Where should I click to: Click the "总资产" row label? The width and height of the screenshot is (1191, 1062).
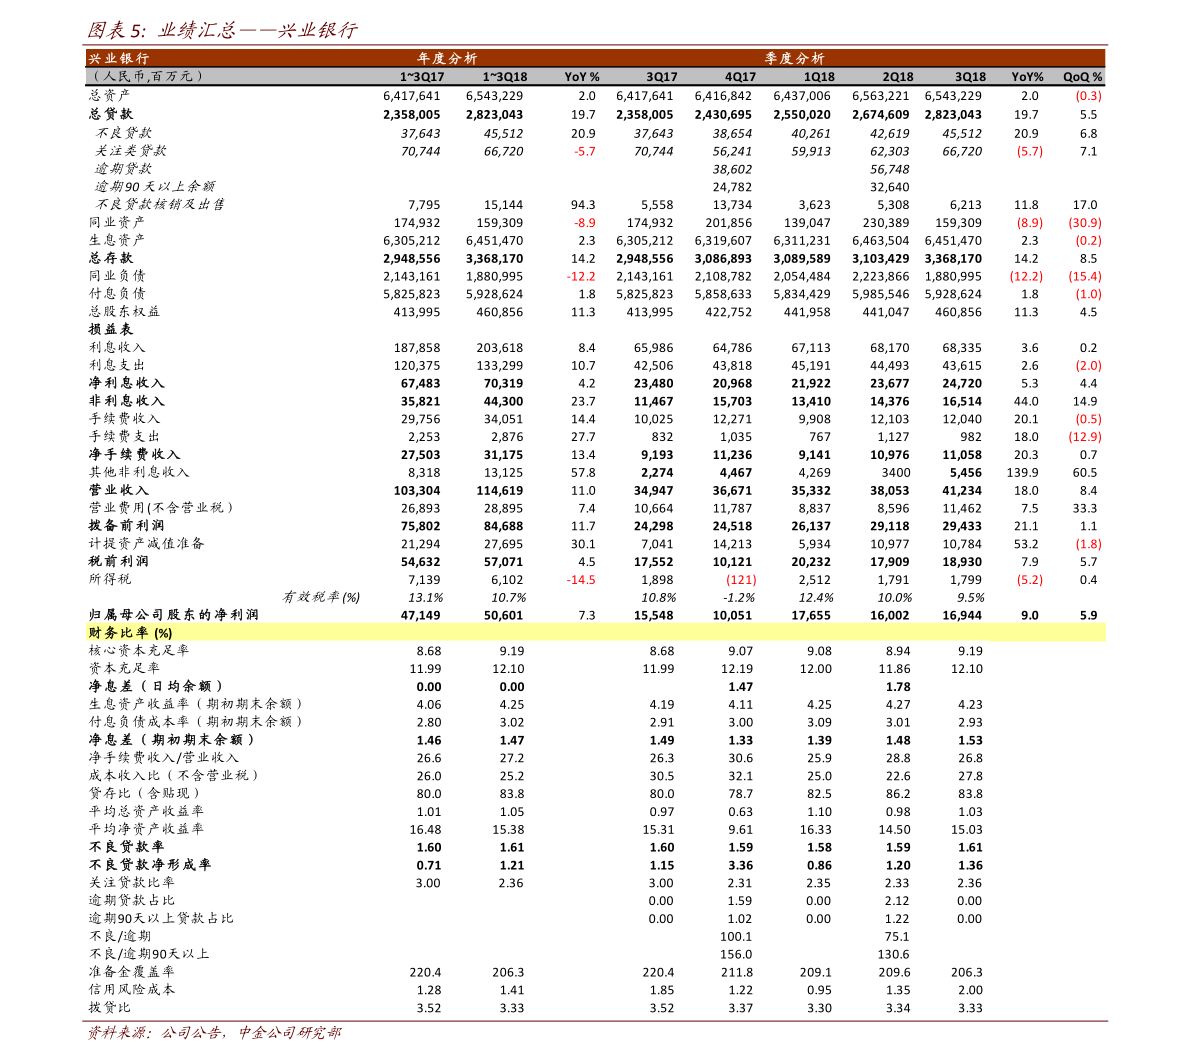(109, 95)
